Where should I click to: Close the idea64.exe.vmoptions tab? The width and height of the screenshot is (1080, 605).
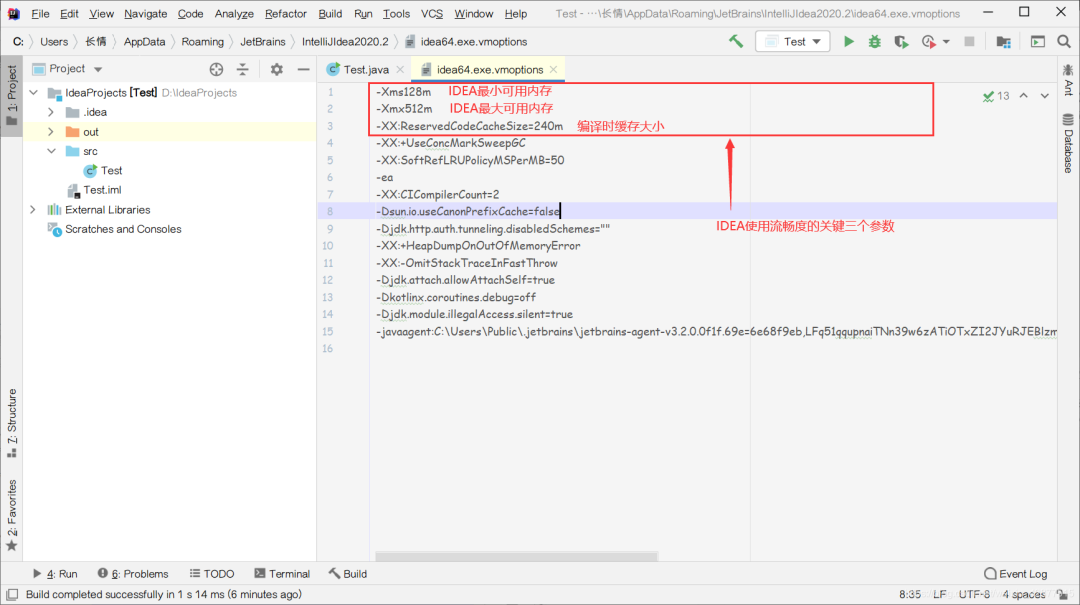point(553,70)
